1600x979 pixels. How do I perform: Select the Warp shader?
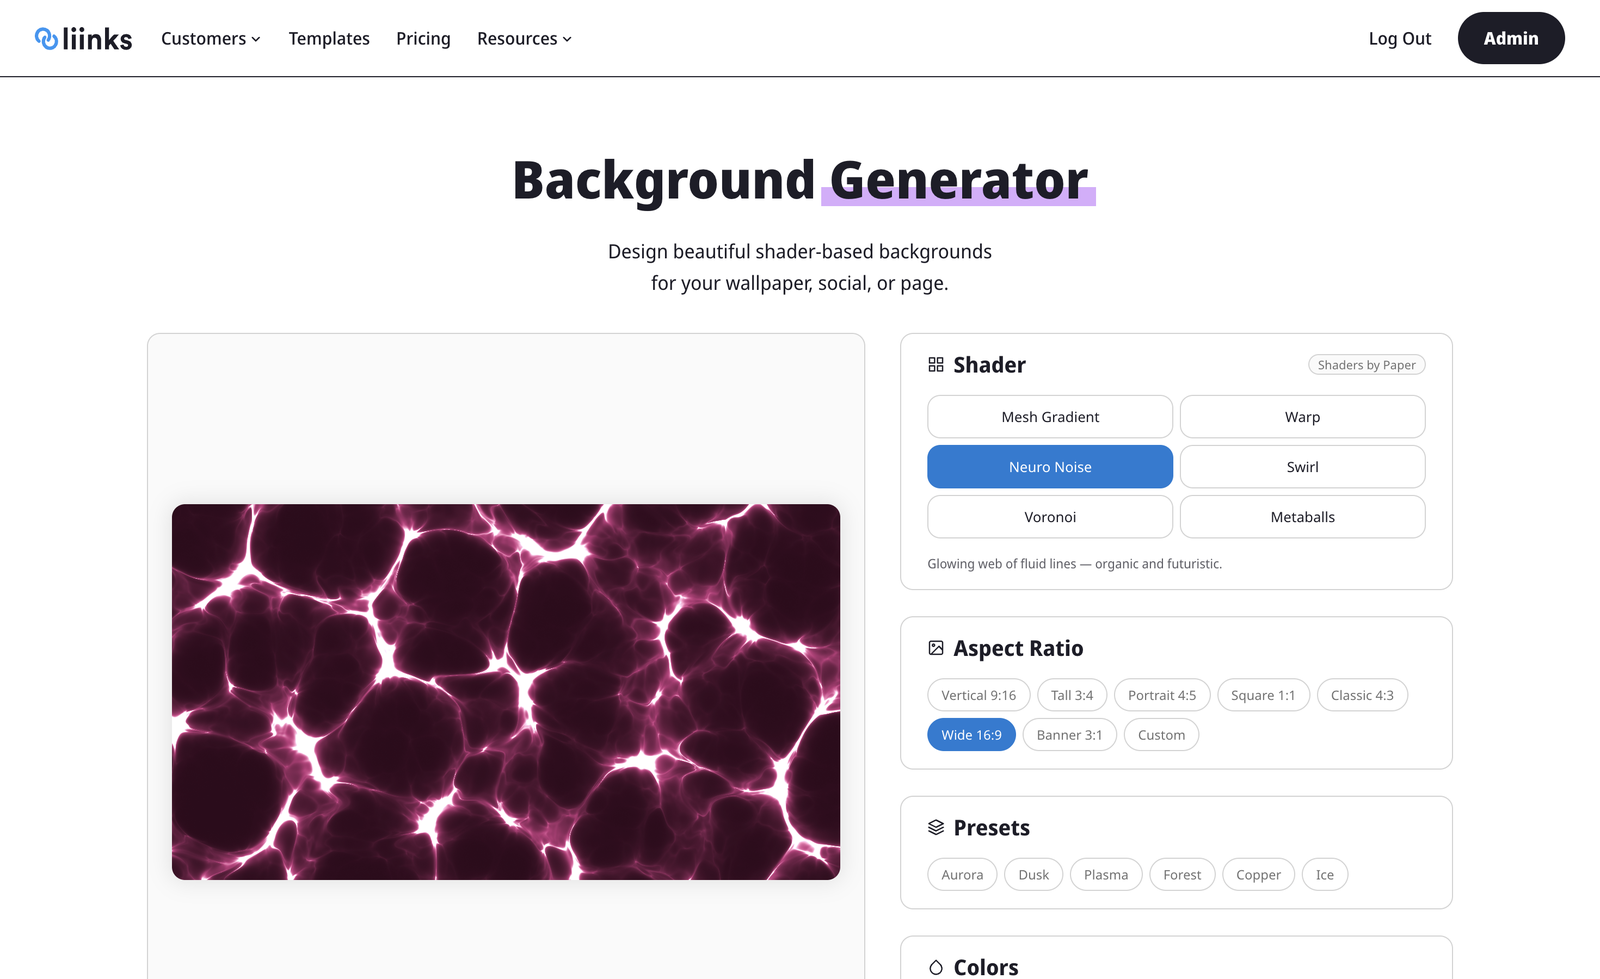(1302, 416)
